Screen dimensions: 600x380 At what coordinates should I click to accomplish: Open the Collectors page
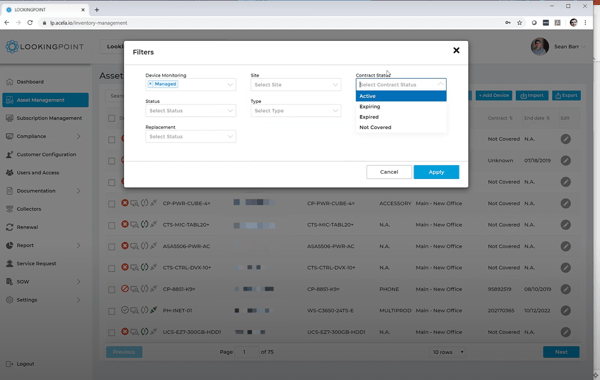(29, 209)
